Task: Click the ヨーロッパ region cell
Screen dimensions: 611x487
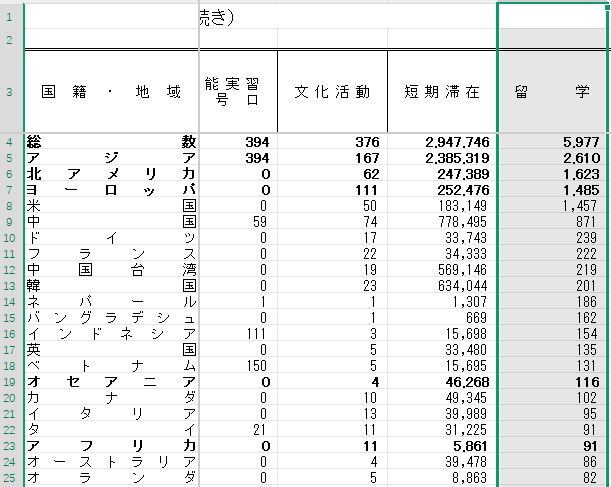Action: point(111,191)
